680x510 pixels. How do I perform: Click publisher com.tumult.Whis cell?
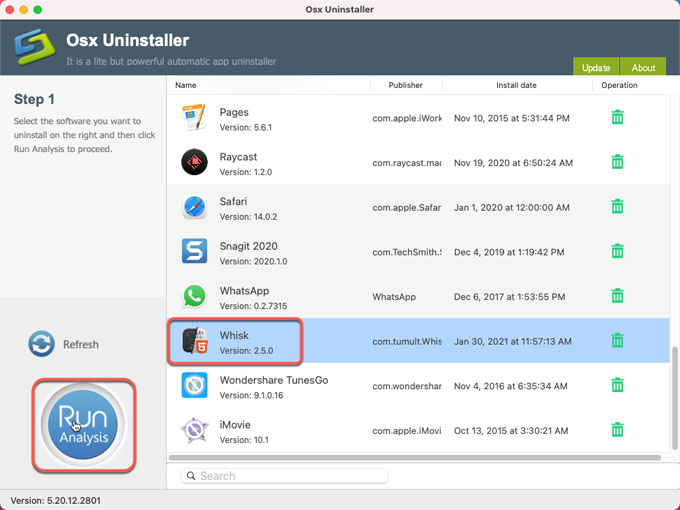pyautogui.click(x=407, y=342)
